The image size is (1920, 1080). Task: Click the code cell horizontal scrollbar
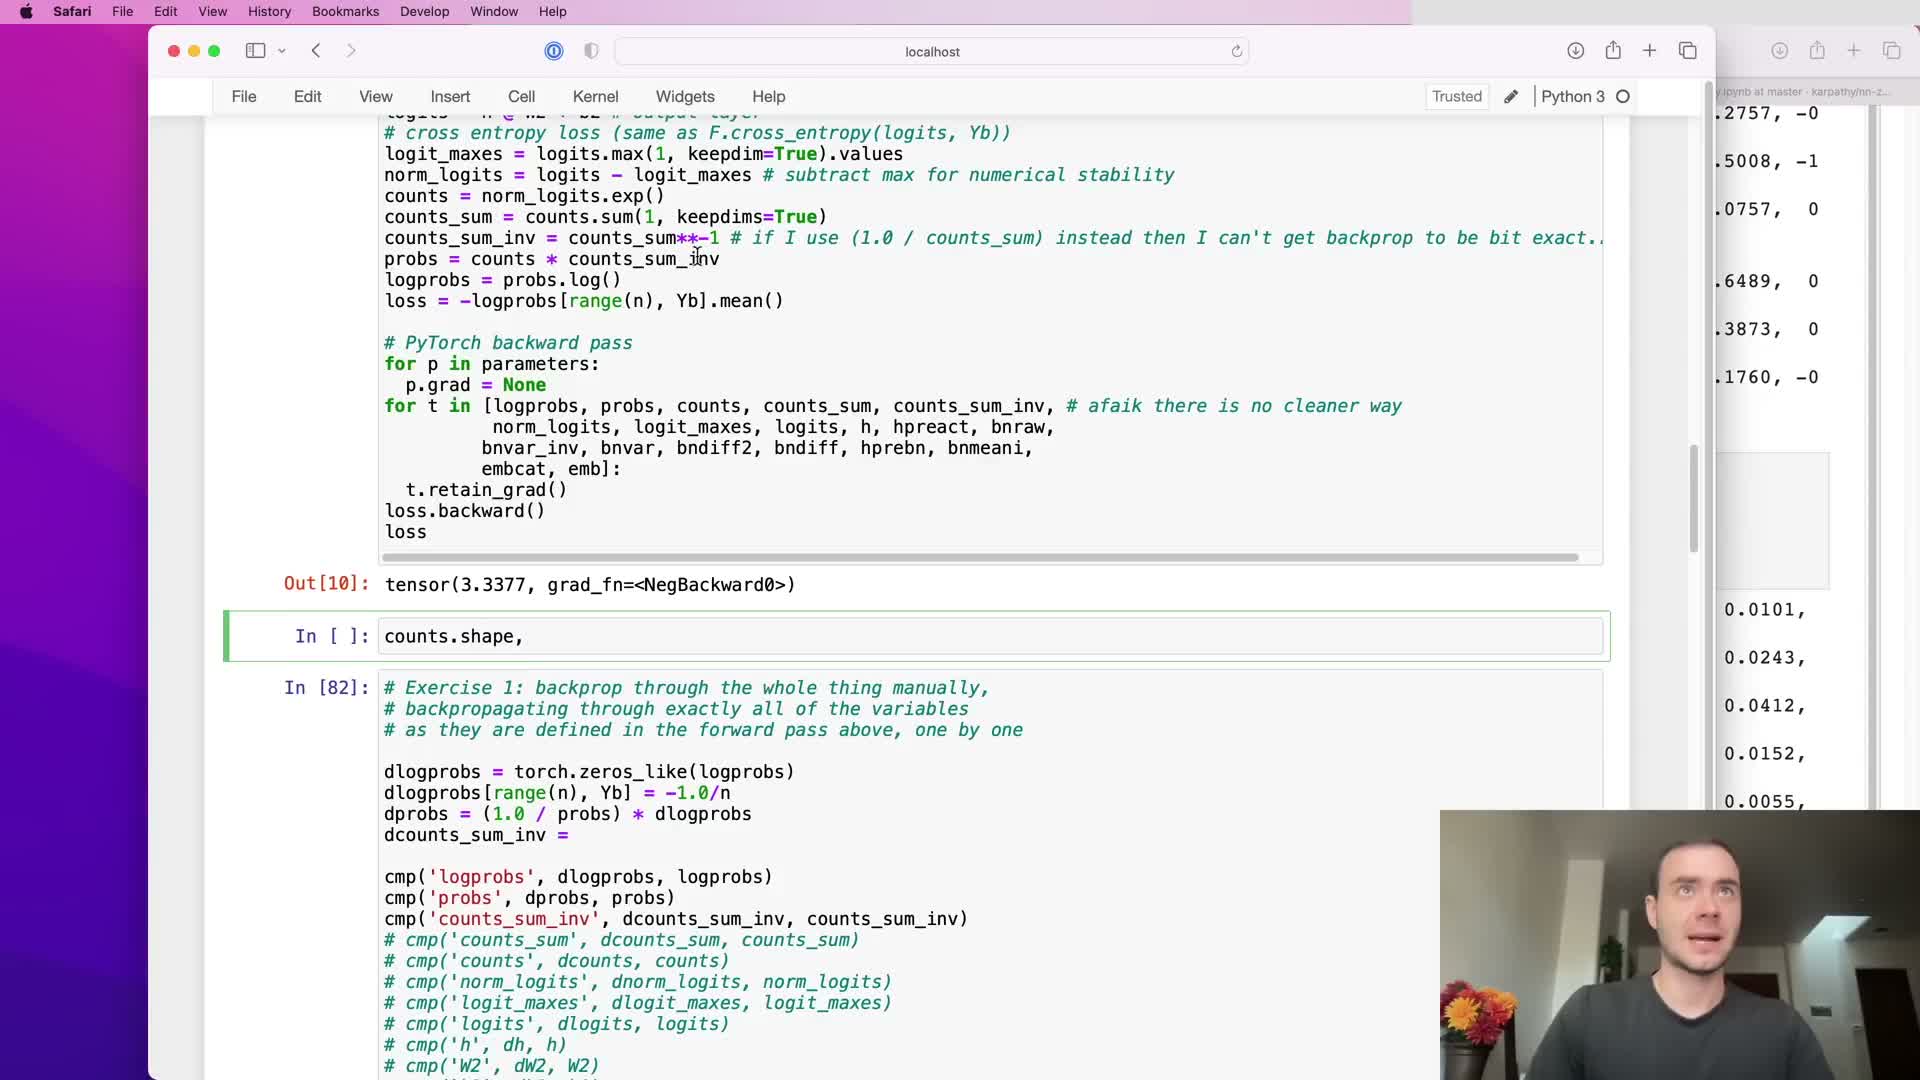click(980, 557)
